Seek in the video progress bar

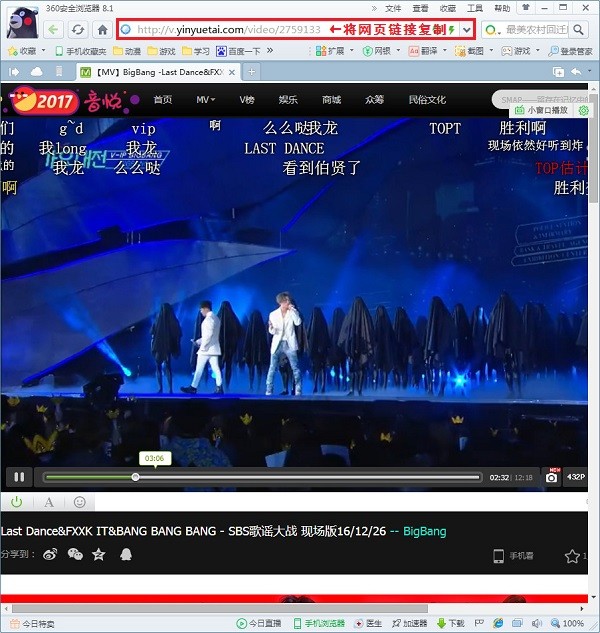[x=263, y=477]
